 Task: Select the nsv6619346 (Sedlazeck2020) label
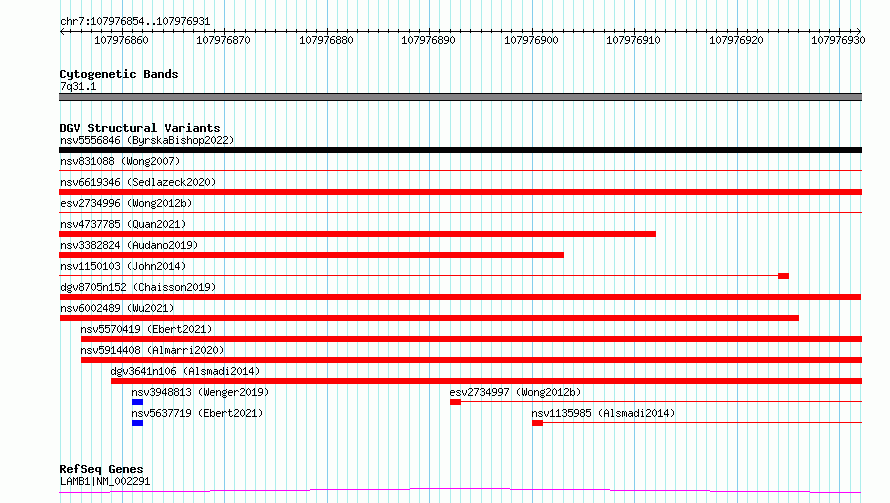click(x=138, y=182)
